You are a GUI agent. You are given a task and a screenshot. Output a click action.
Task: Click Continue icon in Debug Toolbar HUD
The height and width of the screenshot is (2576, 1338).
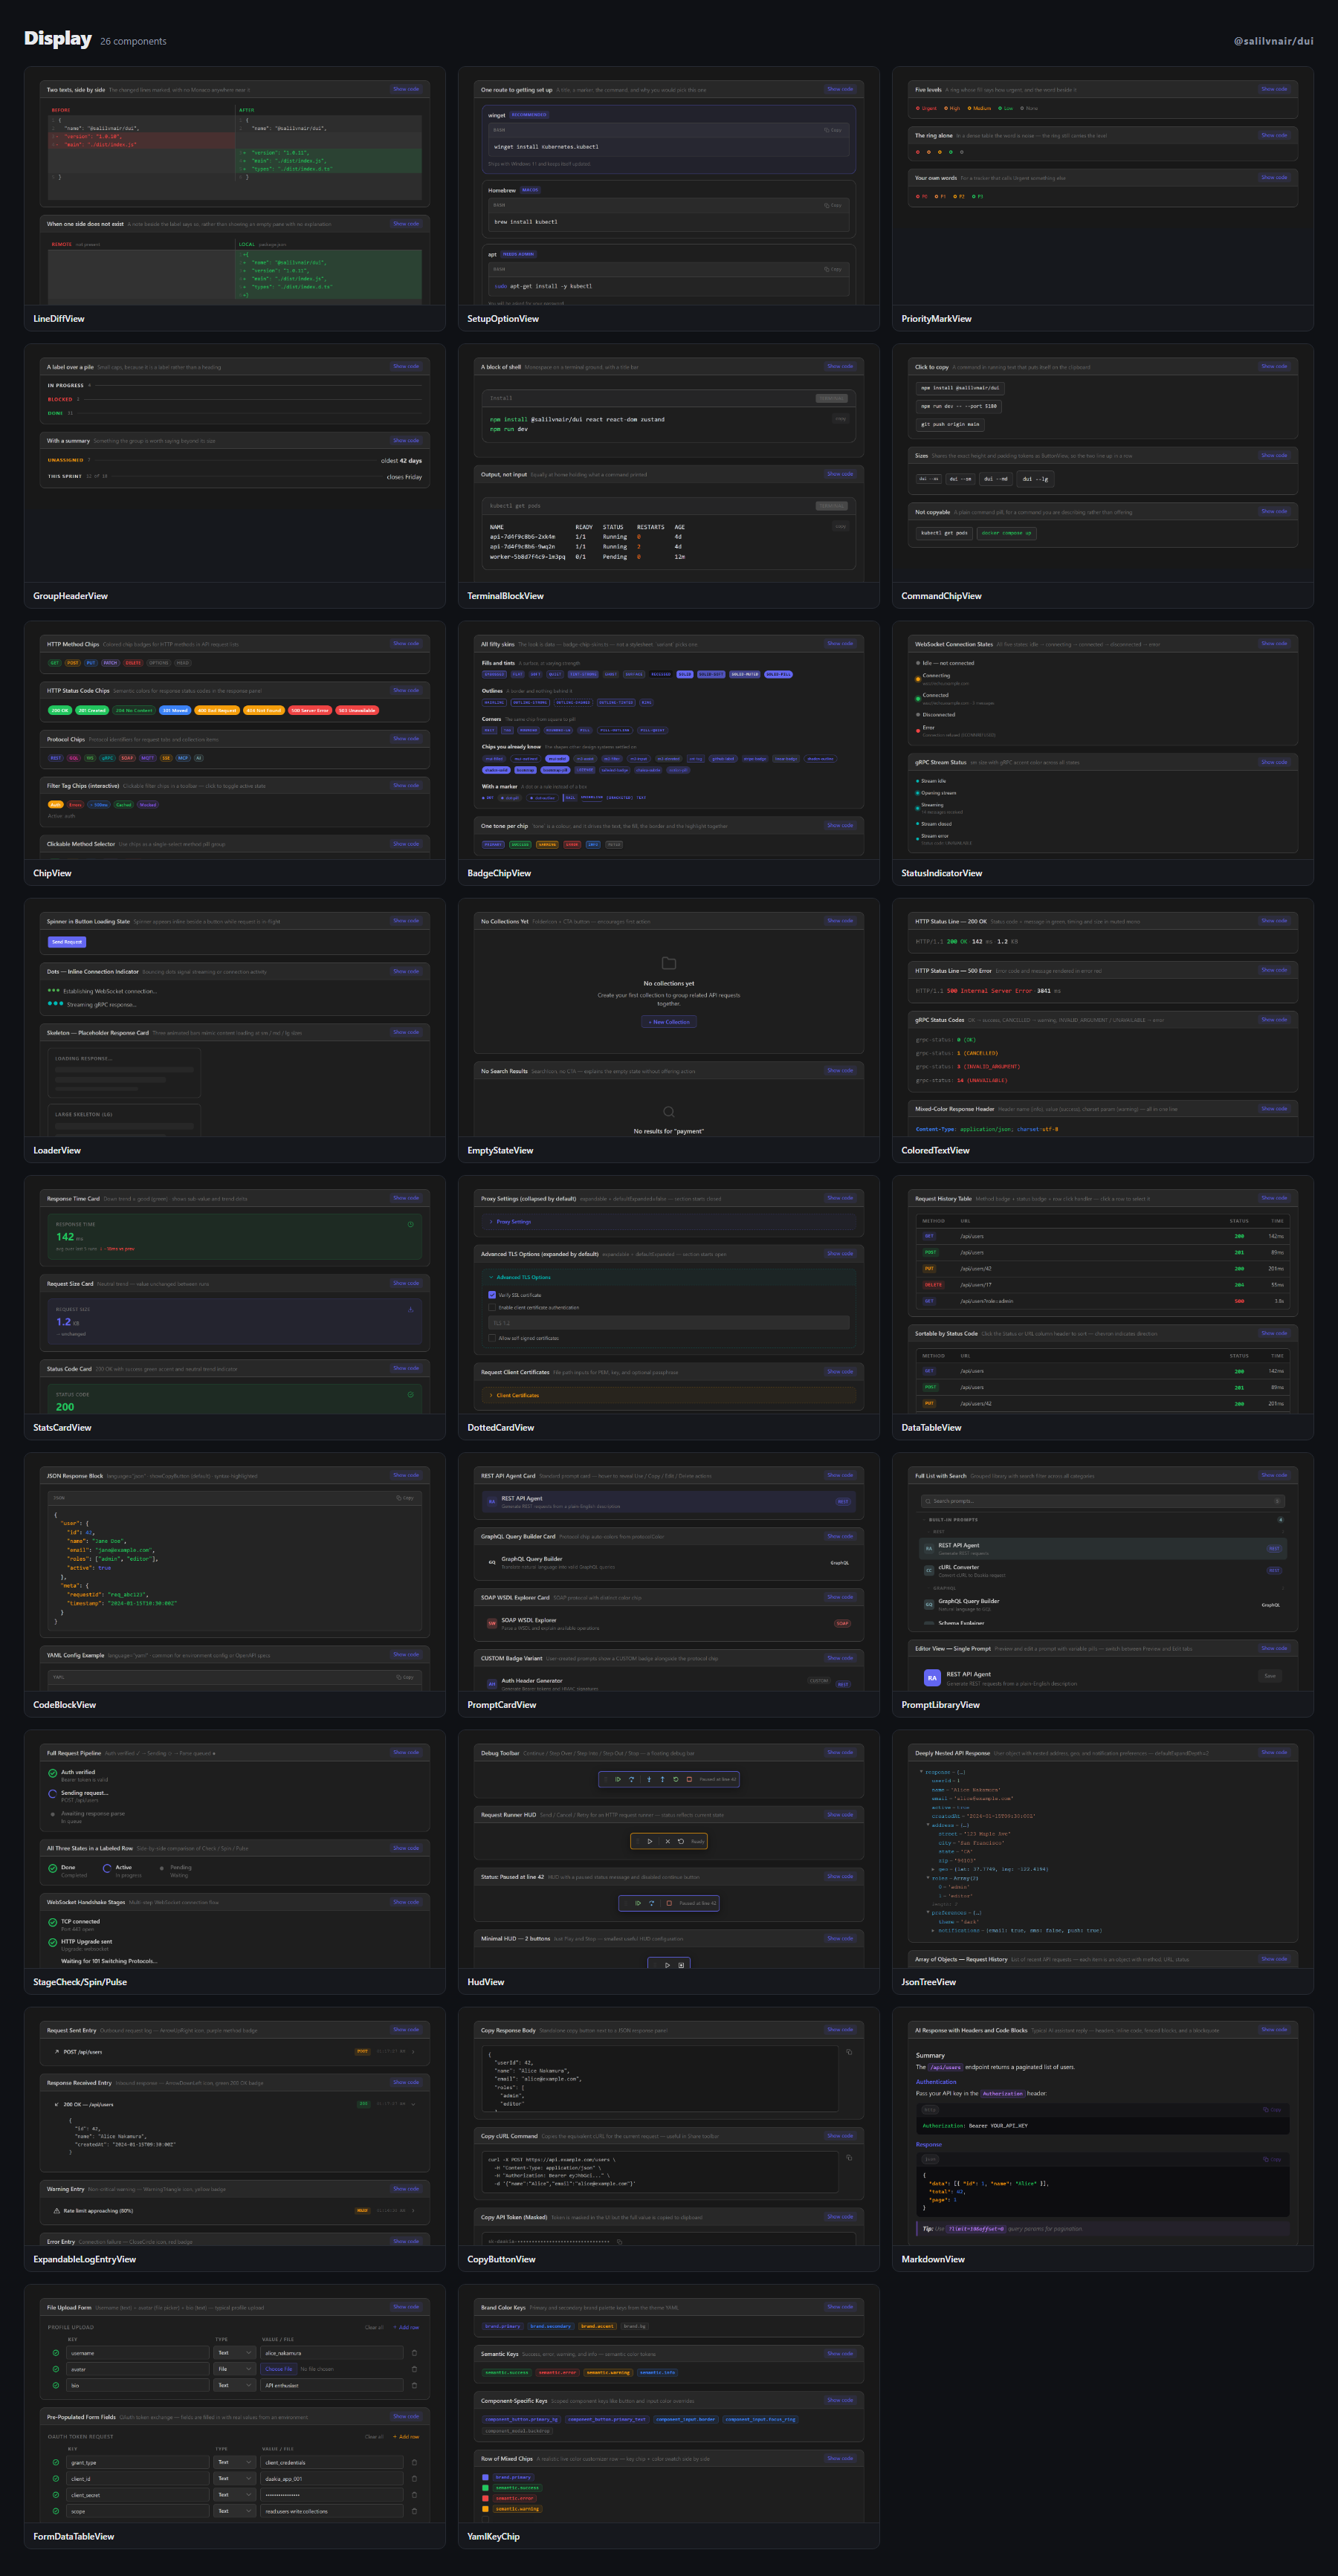tap(619, 1780)
